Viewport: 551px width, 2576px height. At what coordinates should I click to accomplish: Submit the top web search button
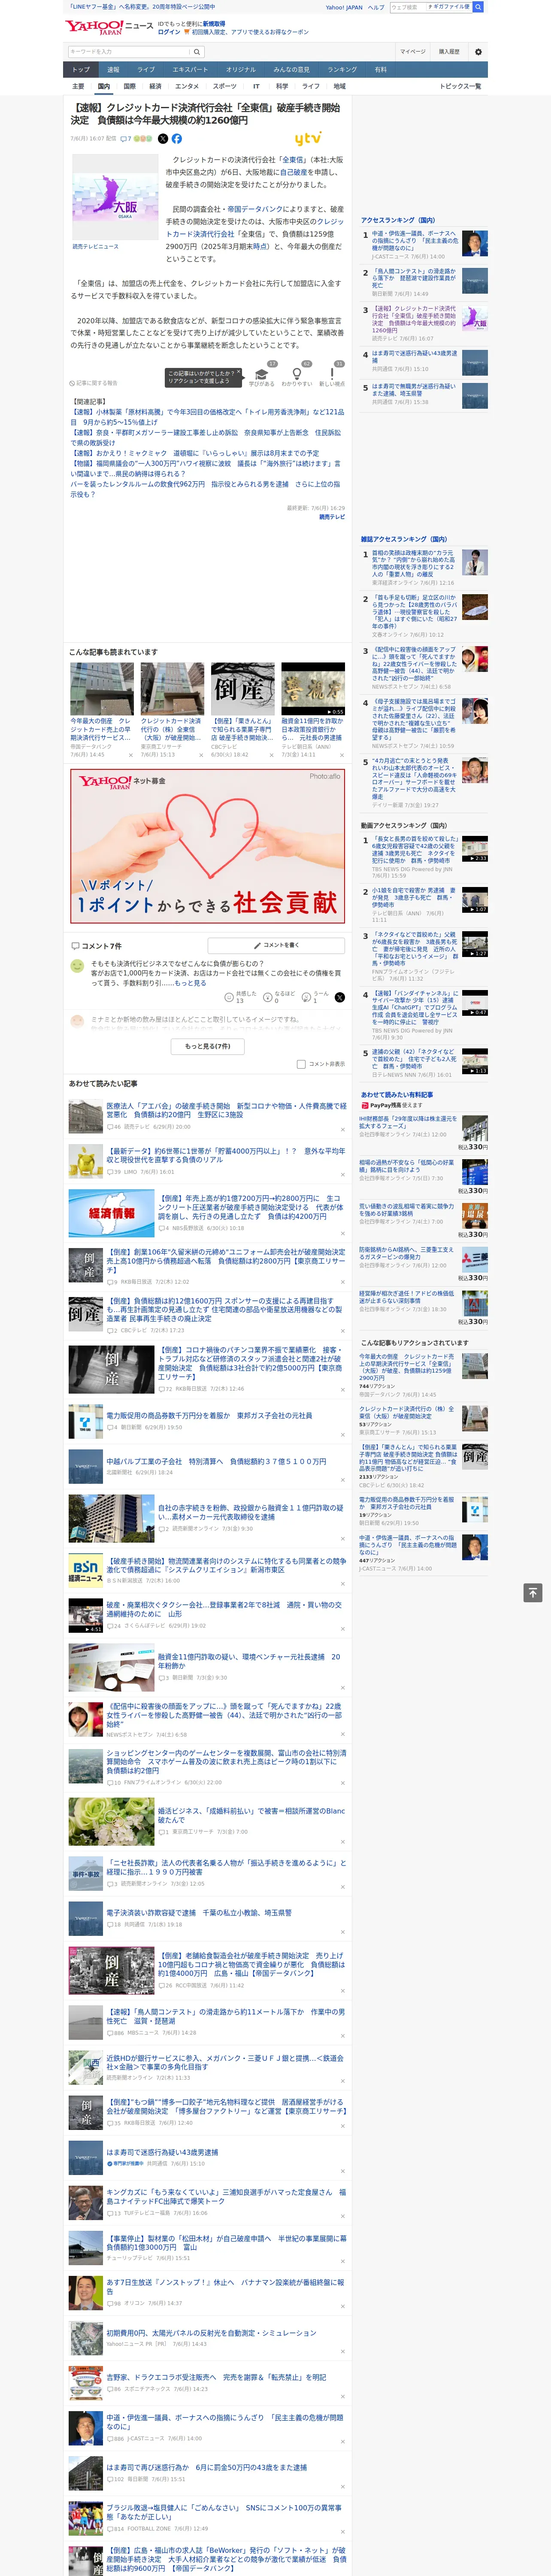478,7
